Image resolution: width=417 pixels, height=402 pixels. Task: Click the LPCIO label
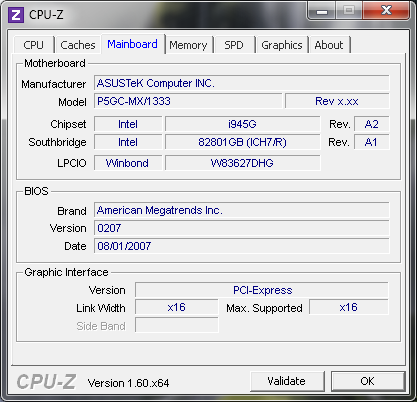tap(72, 163)
